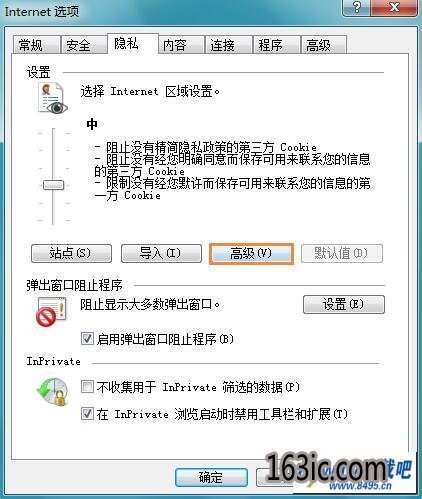Go to the 连接 tab

228,45
